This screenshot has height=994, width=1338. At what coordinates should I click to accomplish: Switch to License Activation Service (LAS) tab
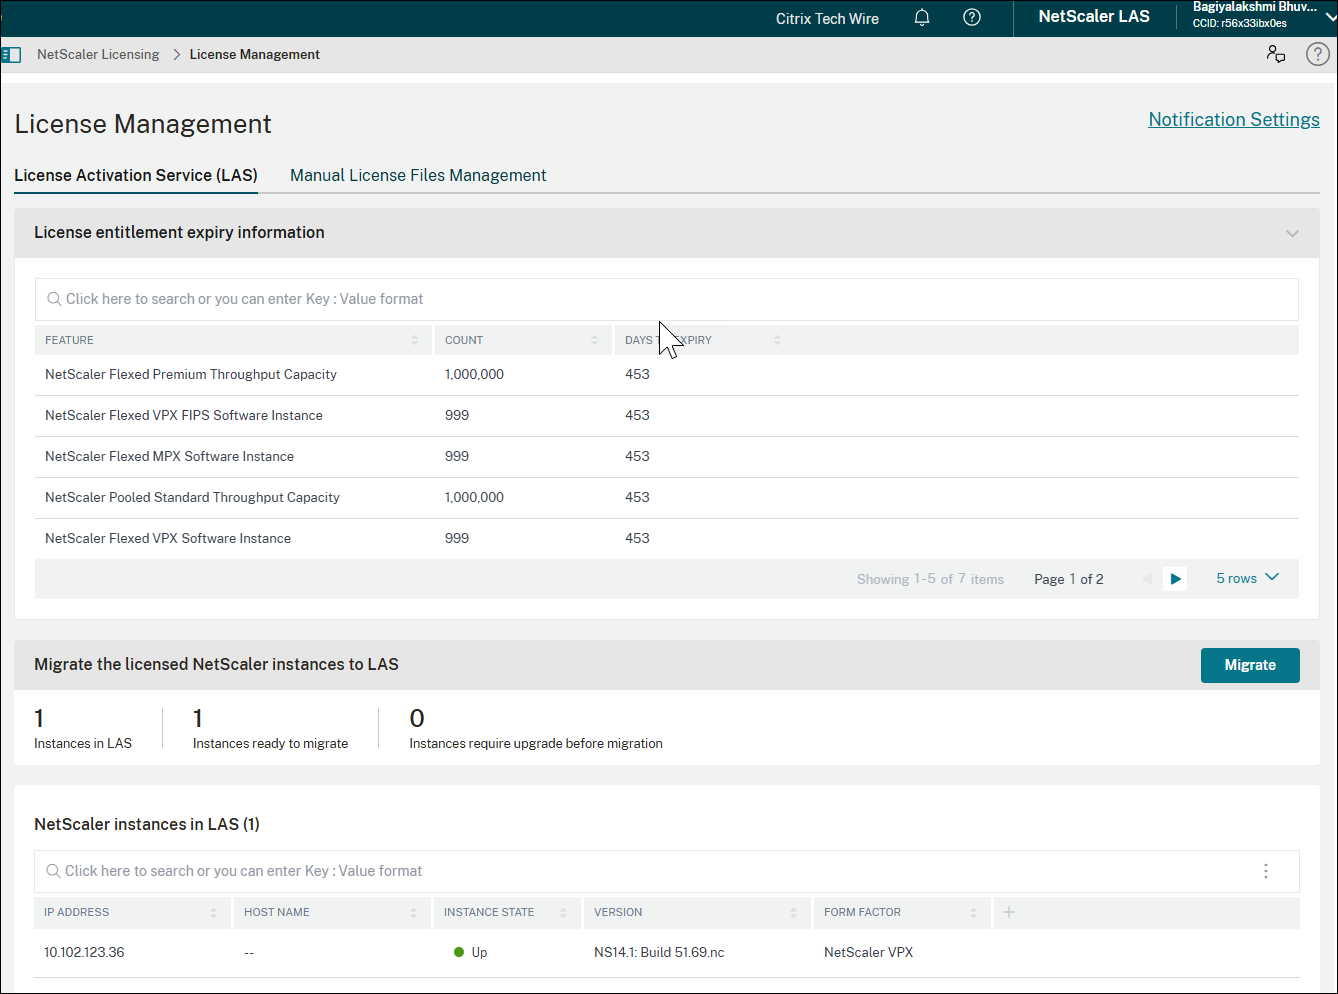(x=136, y=175)
